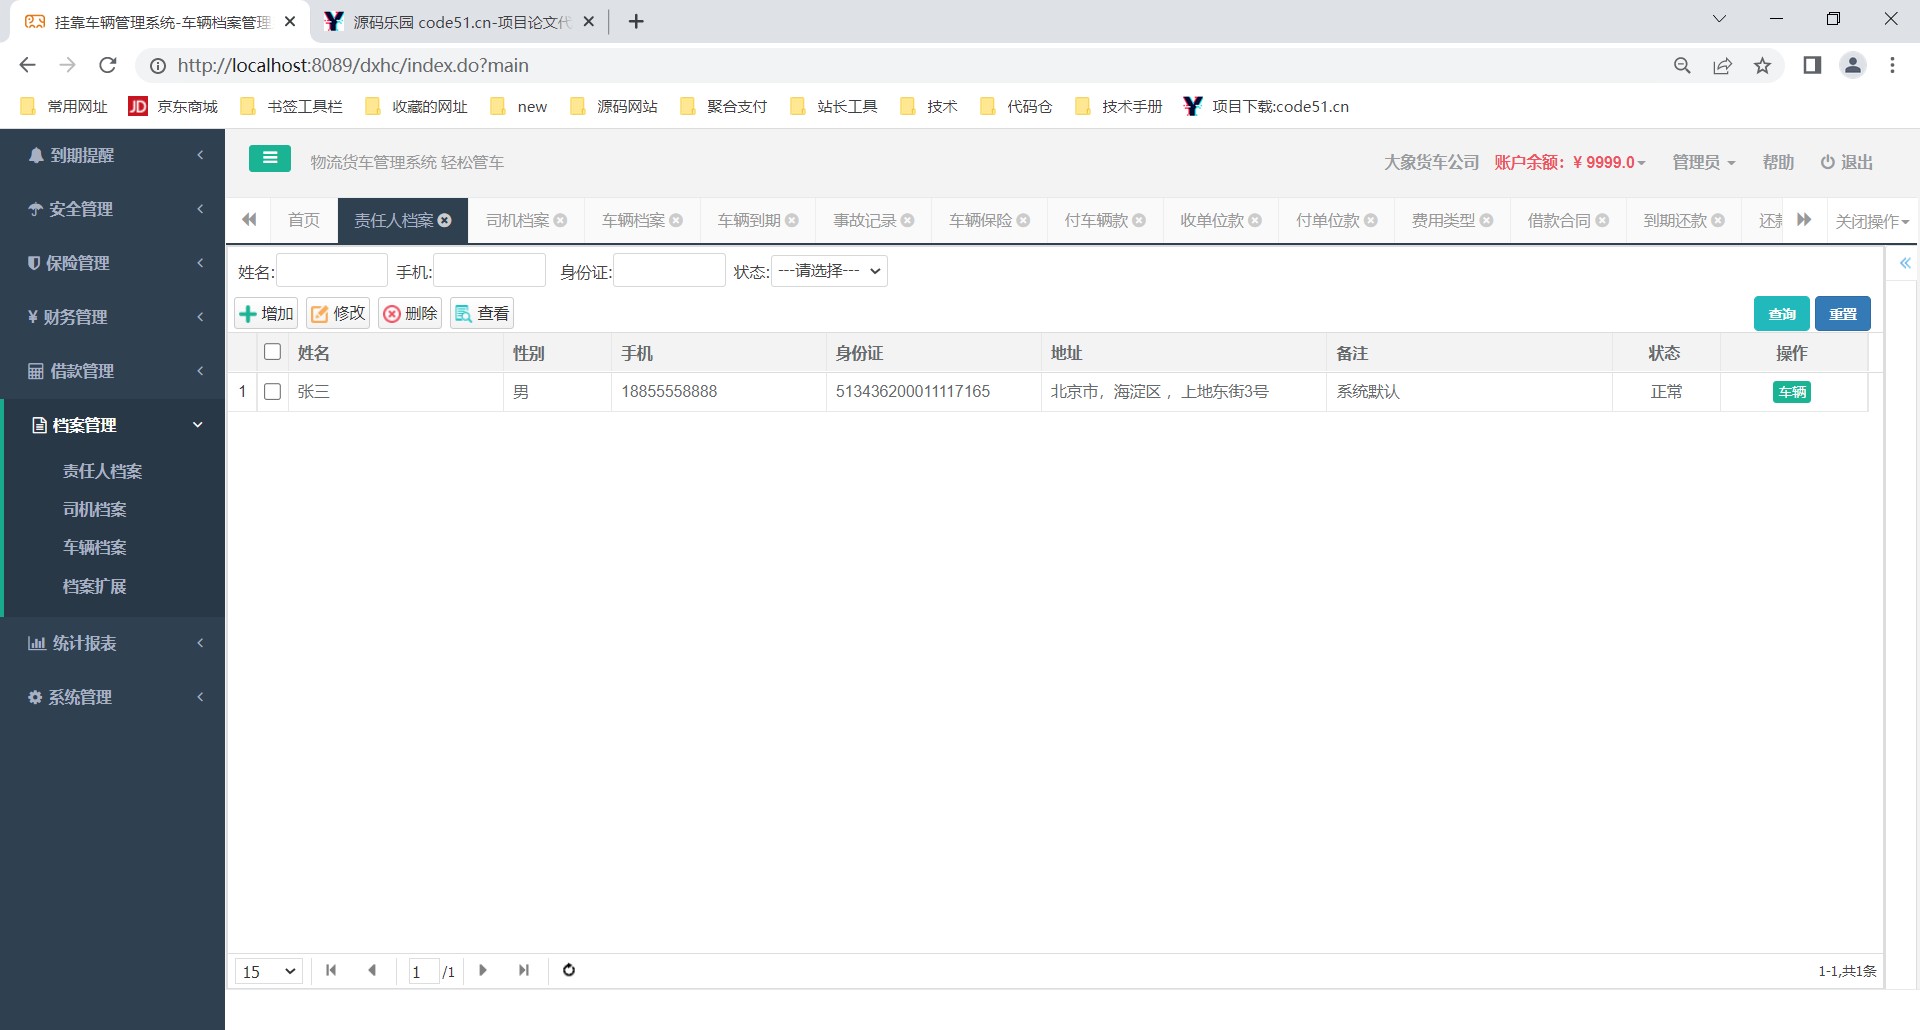
Task: Expand the 借款管理 sidebar menu
Action: pyautogui.click(x=113, y=371)
